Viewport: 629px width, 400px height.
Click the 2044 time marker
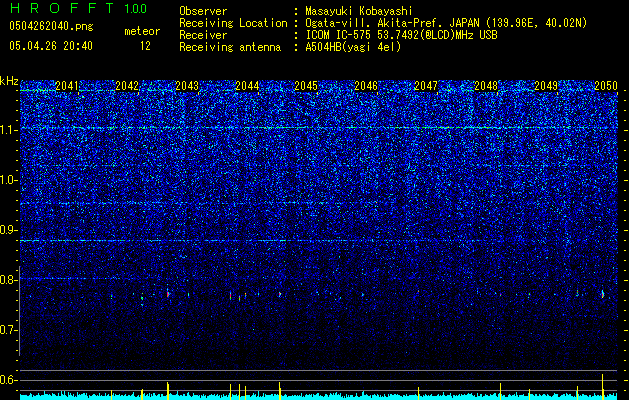click(x=247, y=86)
